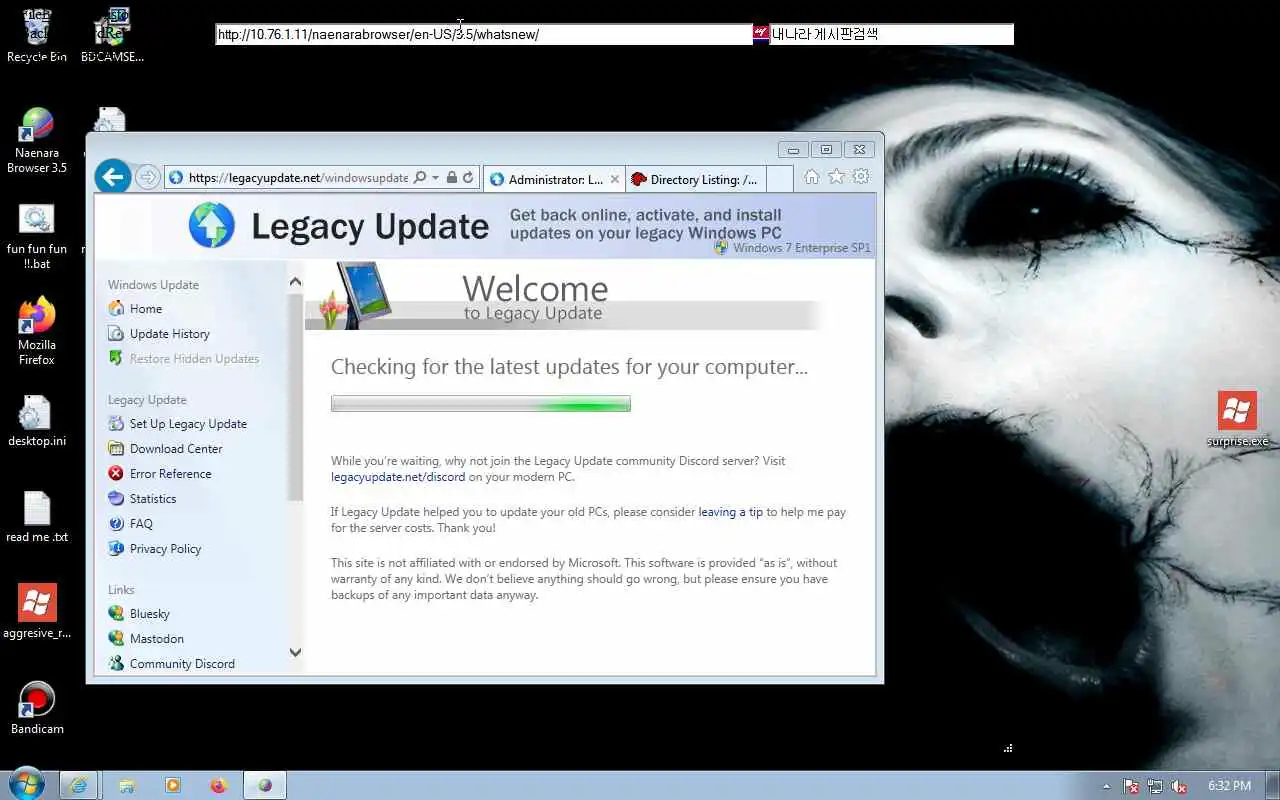Select the BDCAMSE... desktop icon
Viewport: 1280px width, 800px height.
click(112, 36)
